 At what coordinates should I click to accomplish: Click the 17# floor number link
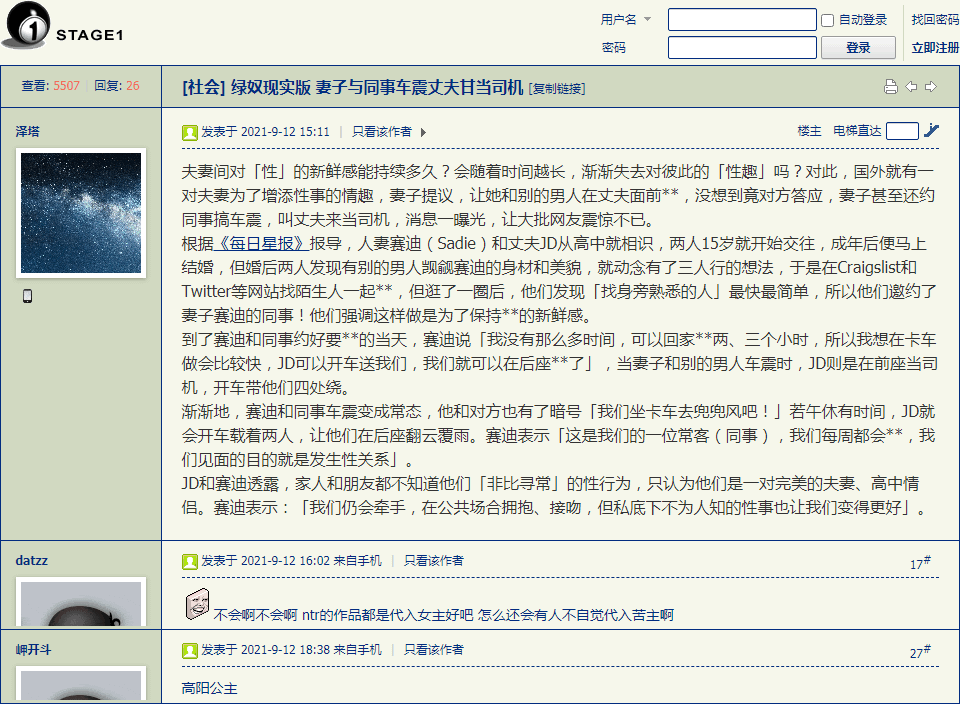pyautogui.click(x=920, y=563)
